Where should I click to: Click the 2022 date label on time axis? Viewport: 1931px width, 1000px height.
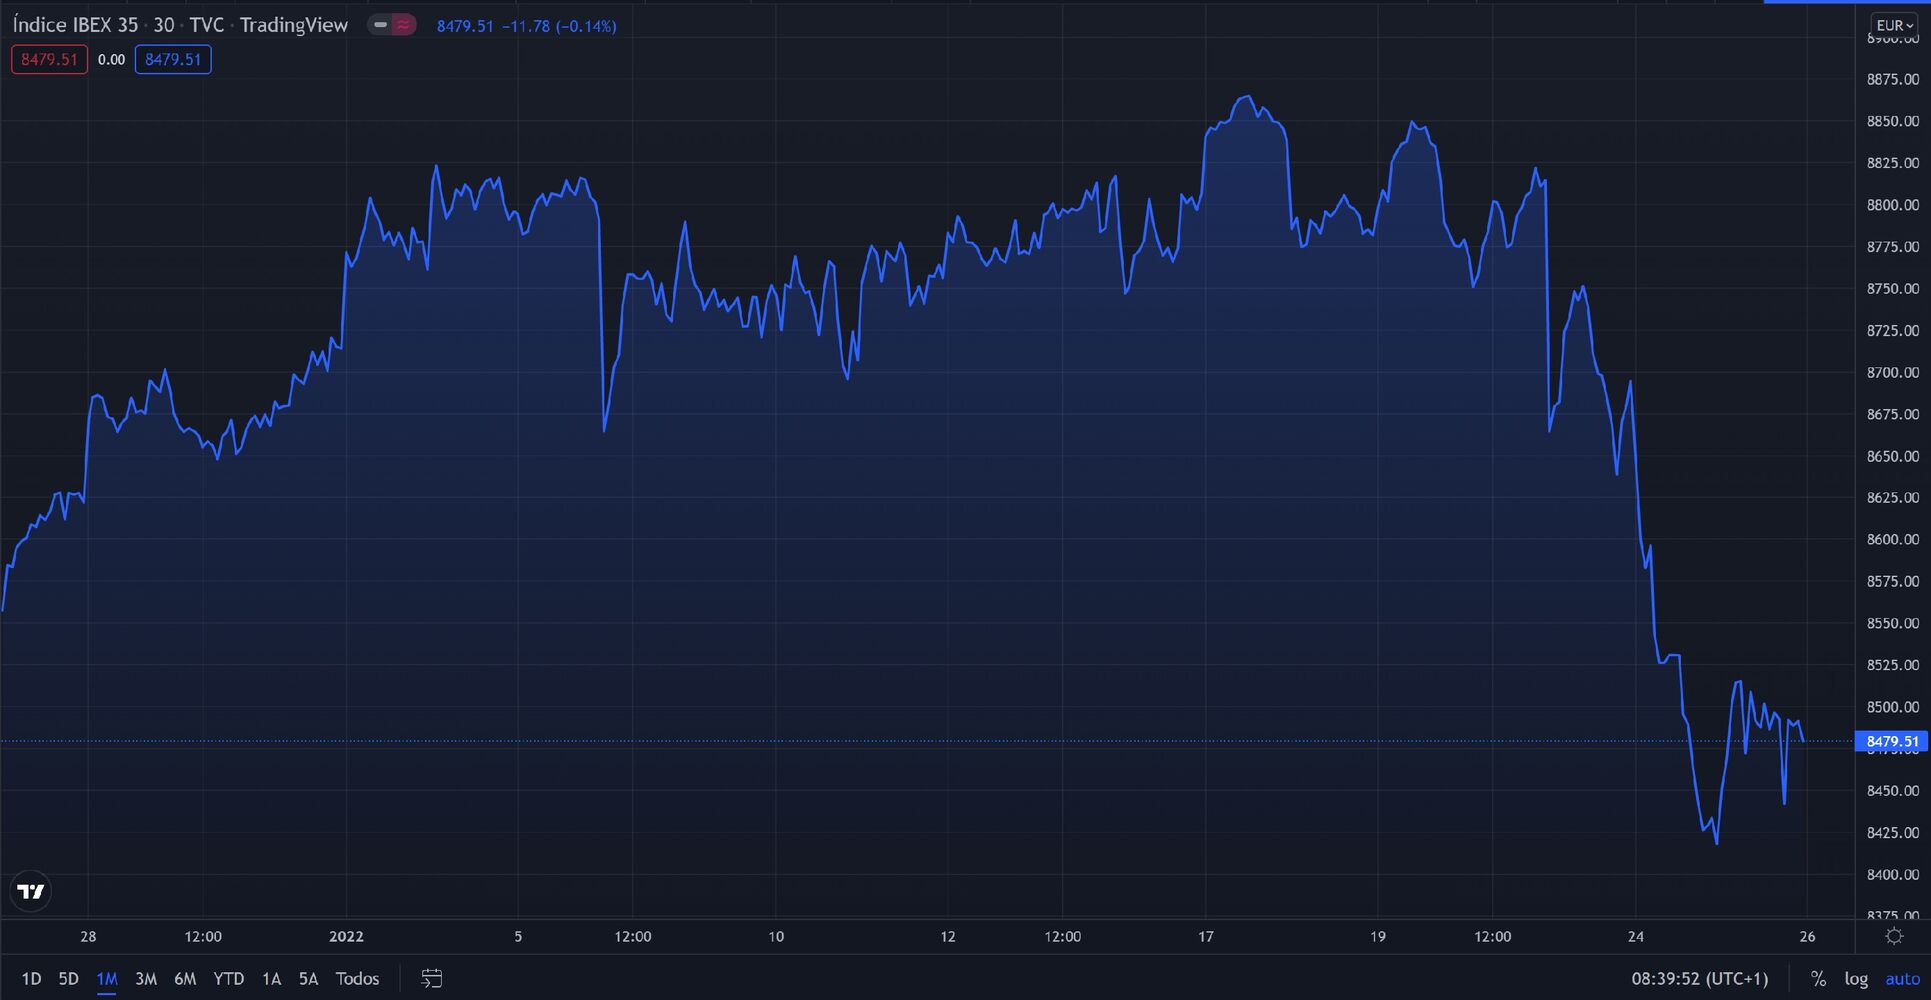point(346,937)
